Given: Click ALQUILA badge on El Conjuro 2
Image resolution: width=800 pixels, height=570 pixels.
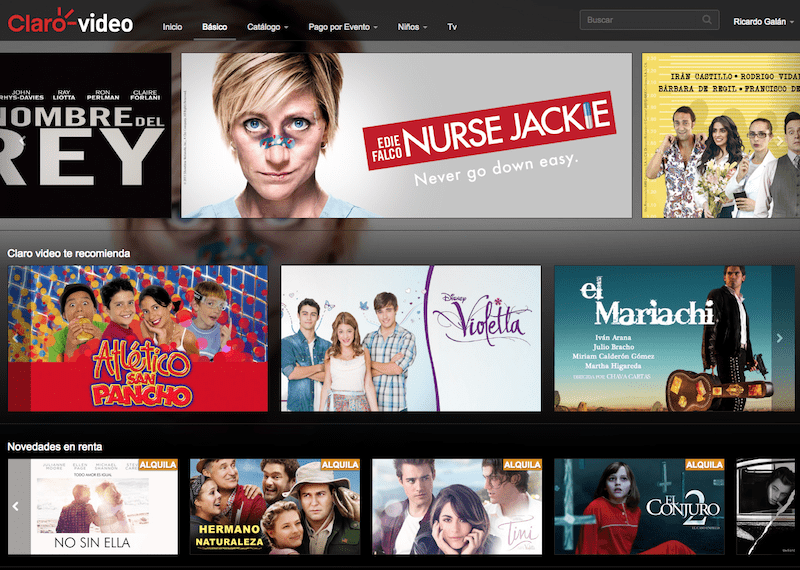Looking at the screenshot, I should [705, 464].
